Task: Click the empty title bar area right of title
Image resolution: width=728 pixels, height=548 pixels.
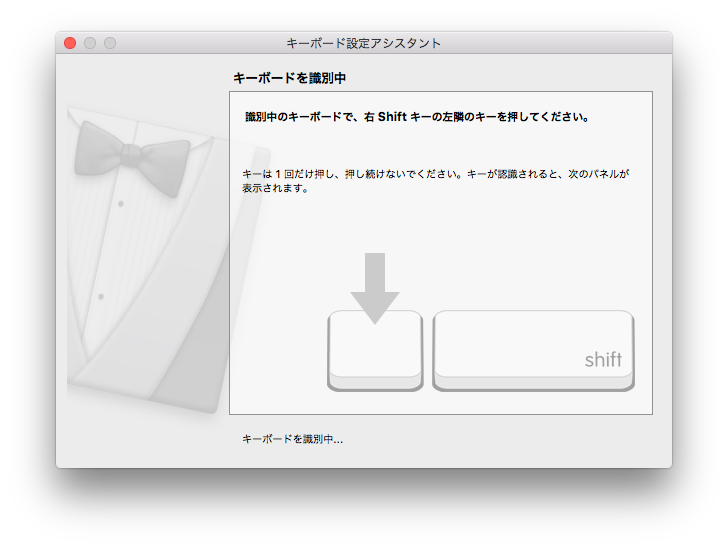Action: (x=560, y=43)
